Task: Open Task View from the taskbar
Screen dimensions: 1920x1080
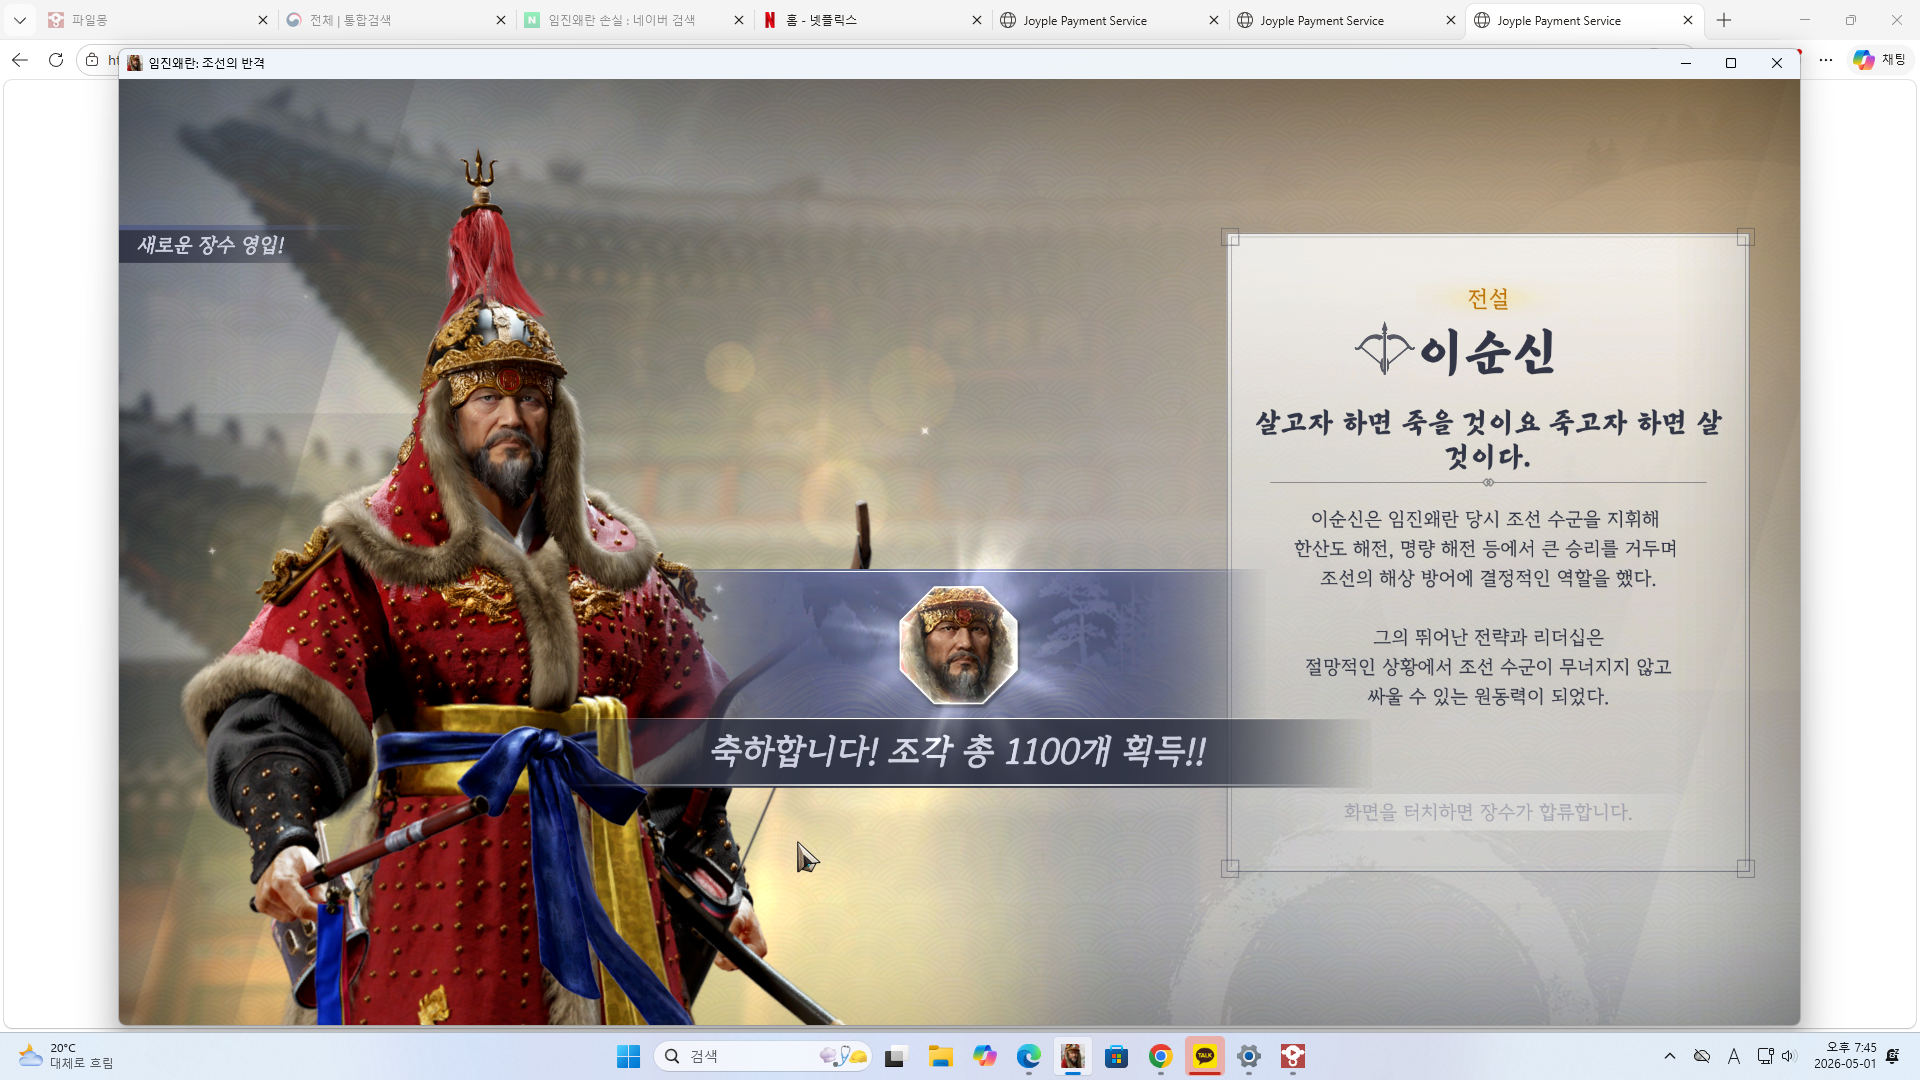Action: 895,1056
